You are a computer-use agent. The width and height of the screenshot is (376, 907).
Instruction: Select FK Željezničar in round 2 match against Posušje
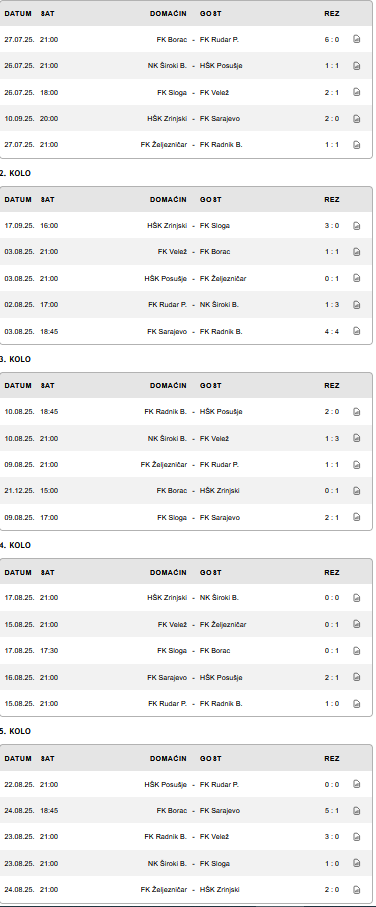tap(223, 279)
